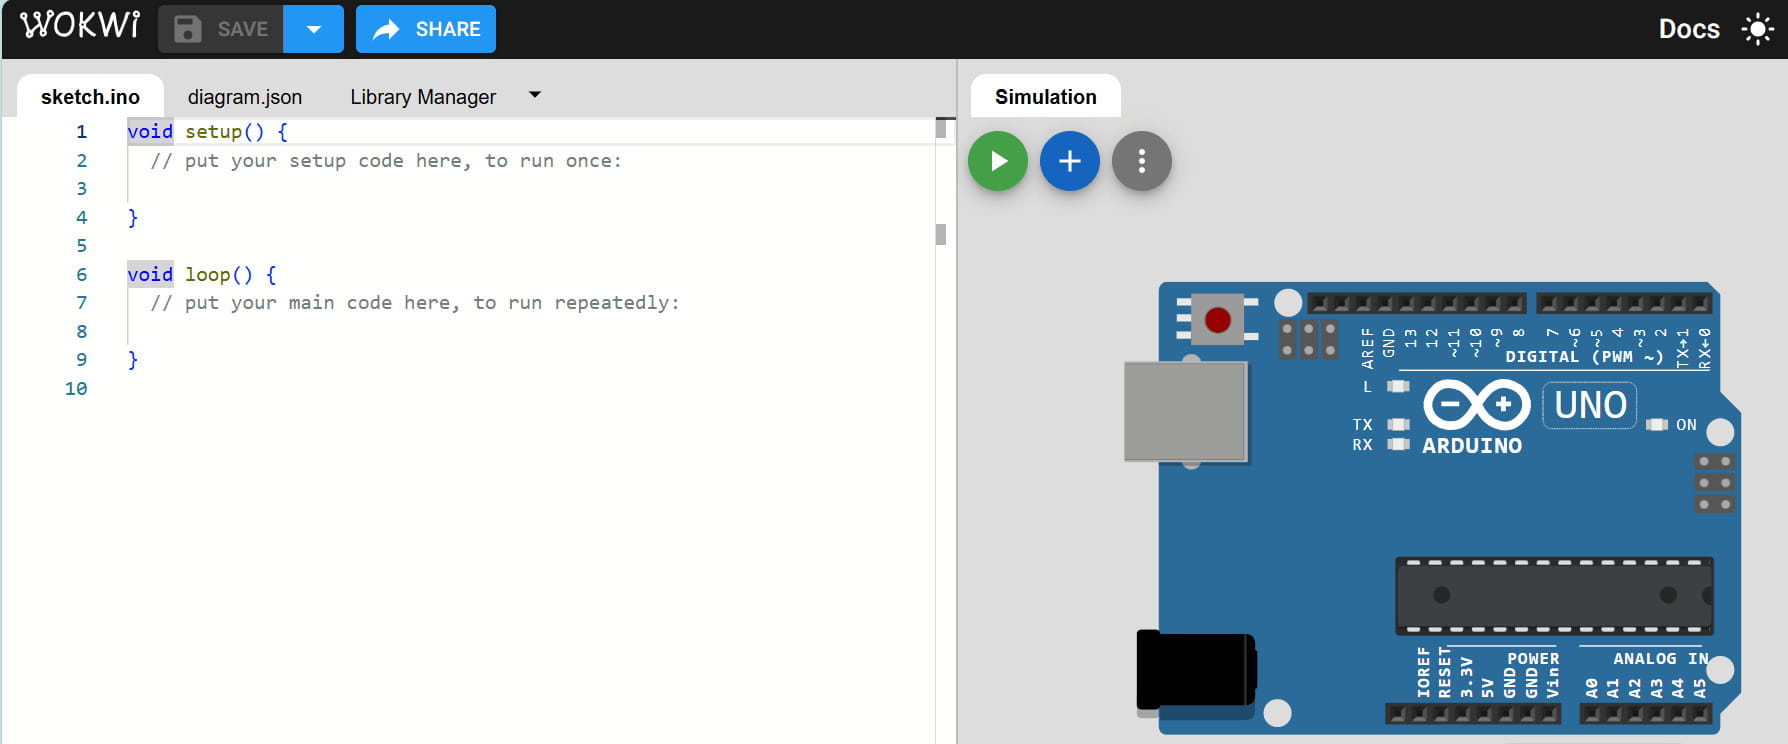Click the ON power LED on the board
This screenshot has height=744, width=1788.
(x=1657, y=425)
